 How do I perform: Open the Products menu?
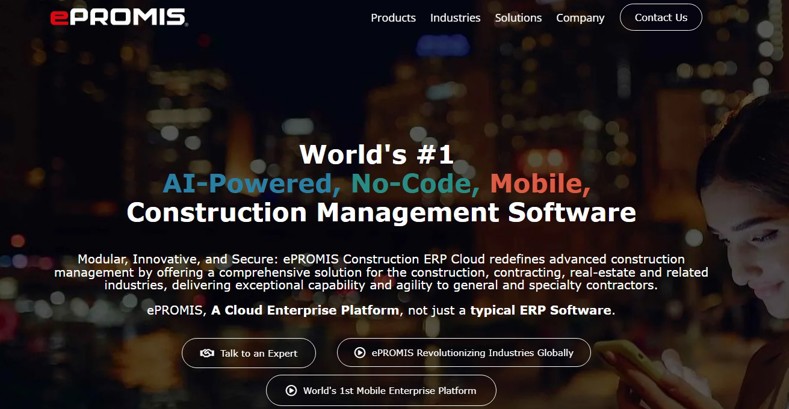click(393, 18)
